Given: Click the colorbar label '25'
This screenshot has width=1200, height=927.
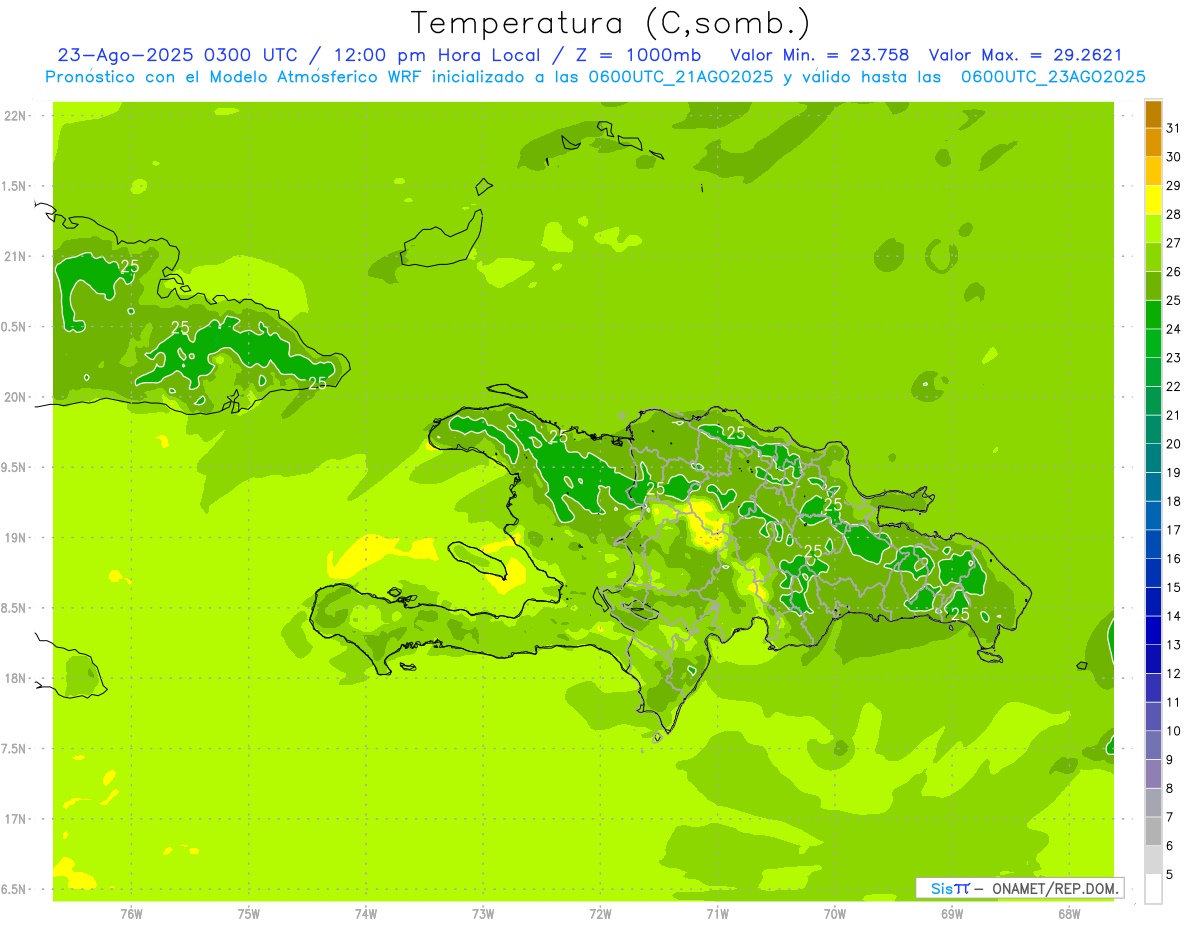Looking at the screenshot, I should point(1173,300).
